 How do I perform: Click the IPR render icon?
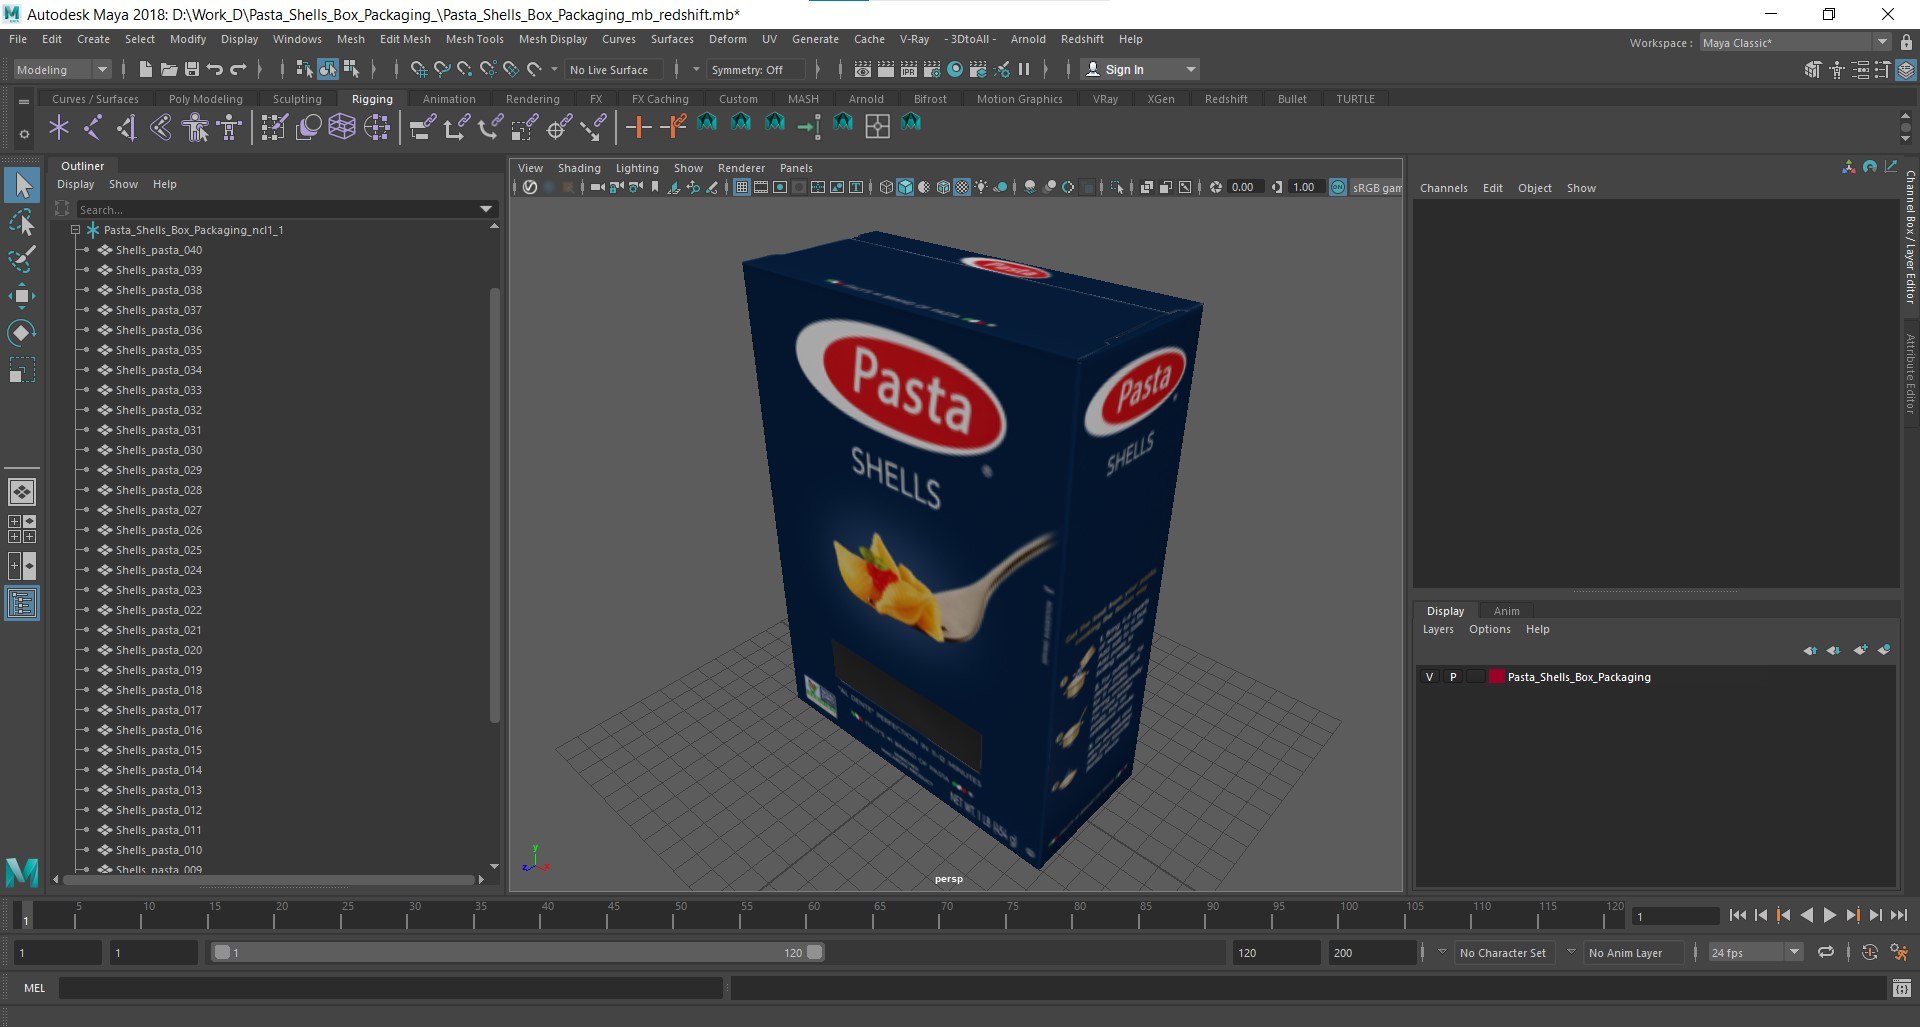(909, 69)
